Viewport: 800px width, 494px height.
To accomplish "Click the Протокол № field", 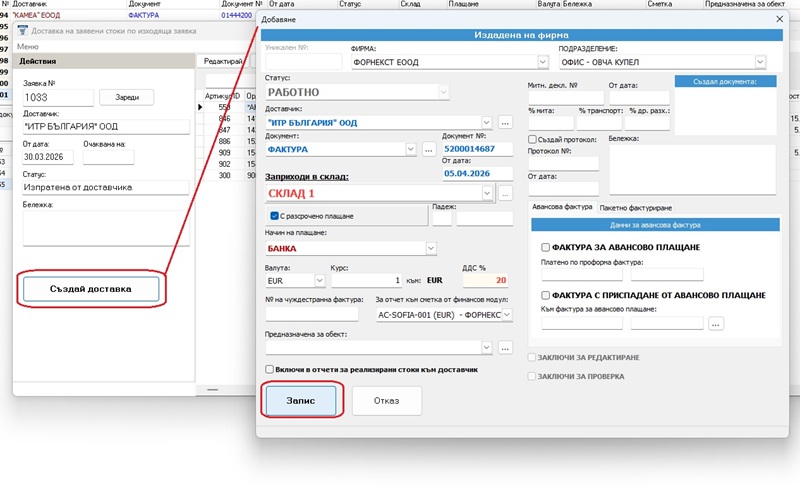I will 563,163.
